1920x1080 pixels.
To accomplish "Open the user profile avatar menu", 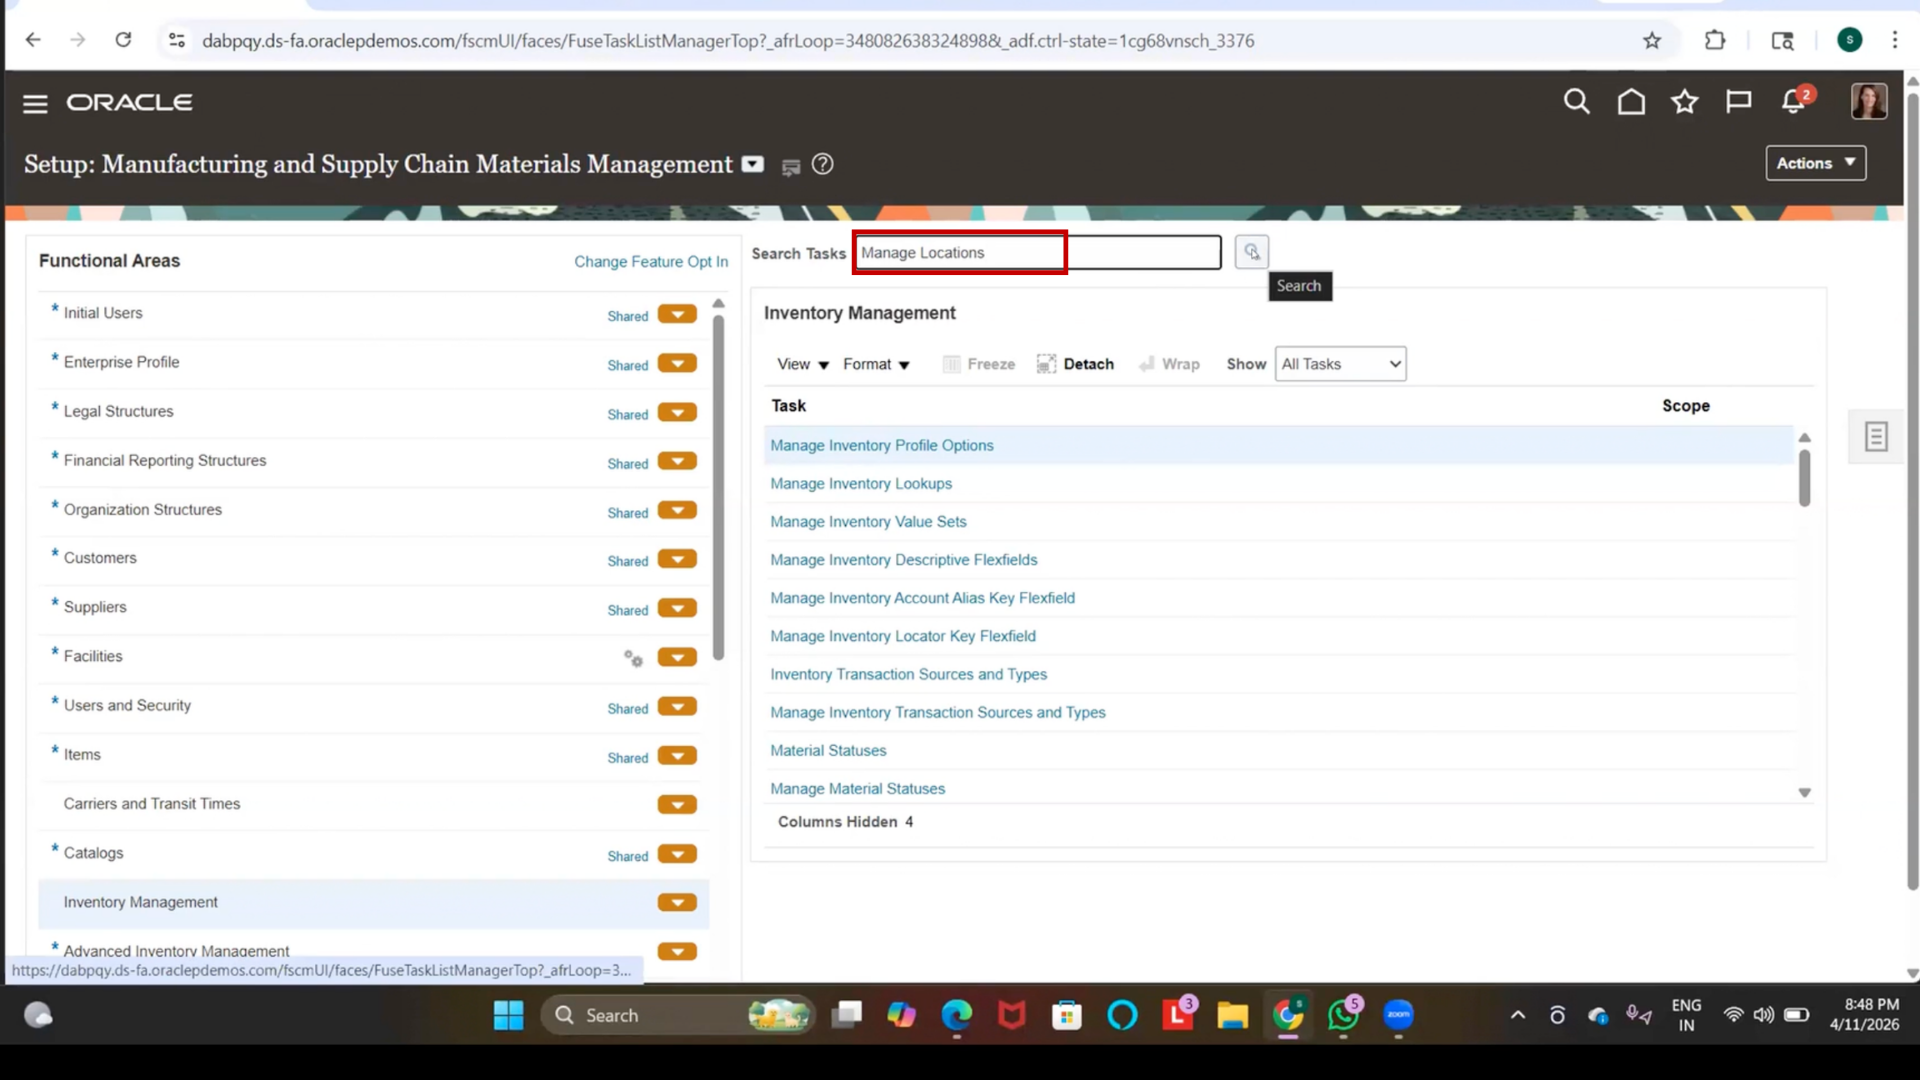I will coord(1868,101).
